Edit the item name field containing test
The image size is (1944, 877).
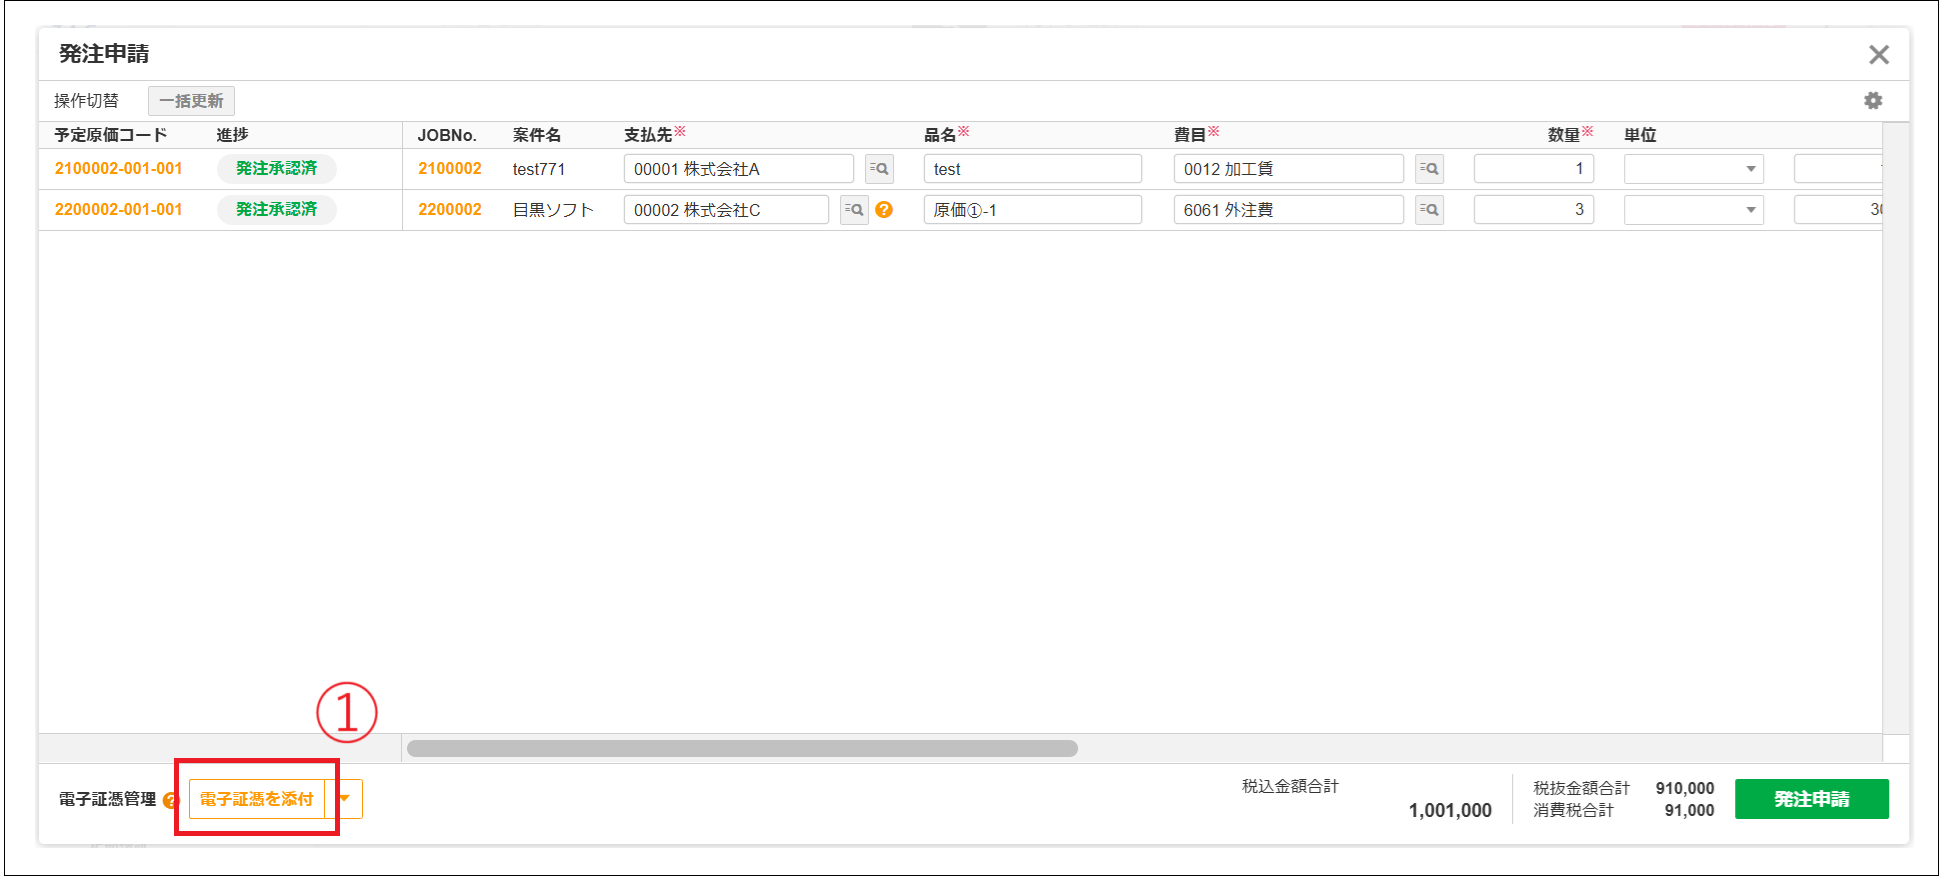point(1032,169)
